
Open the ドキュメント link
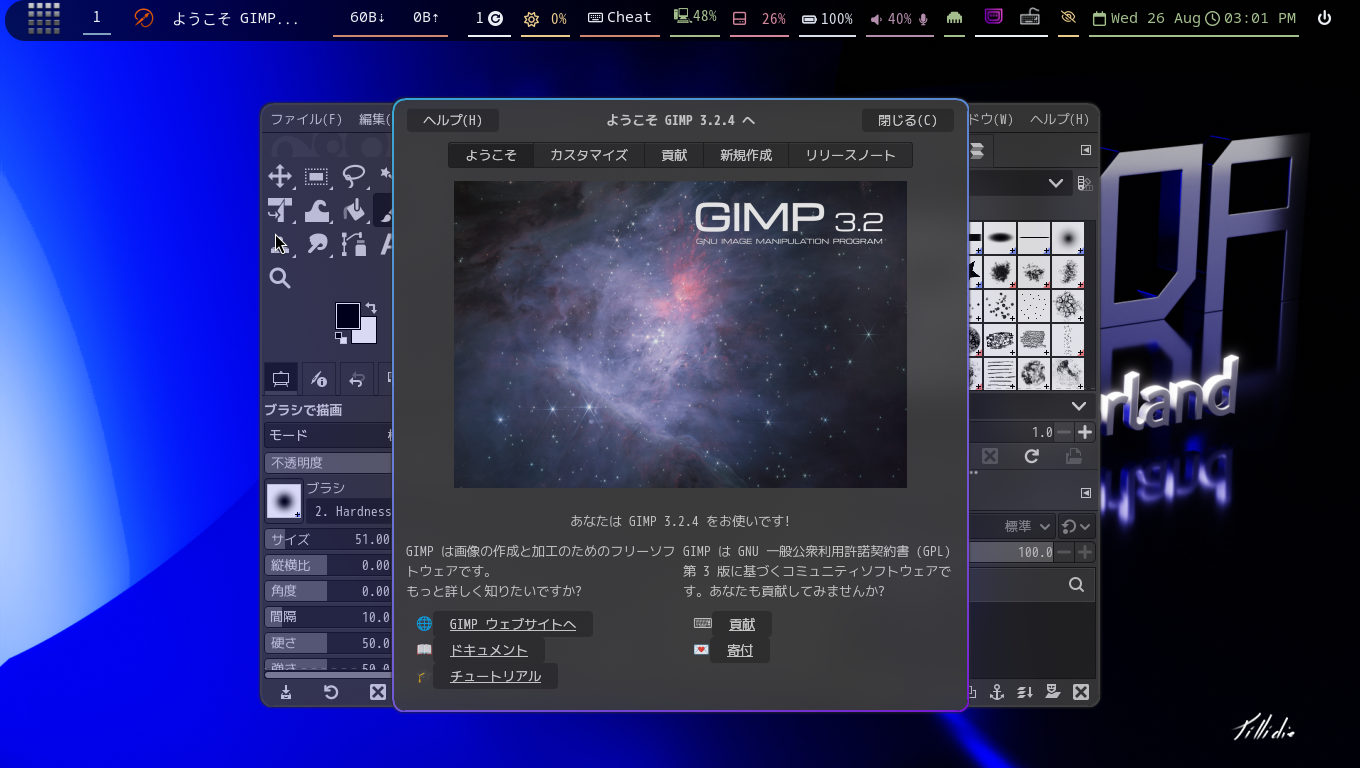pos(489,650)
